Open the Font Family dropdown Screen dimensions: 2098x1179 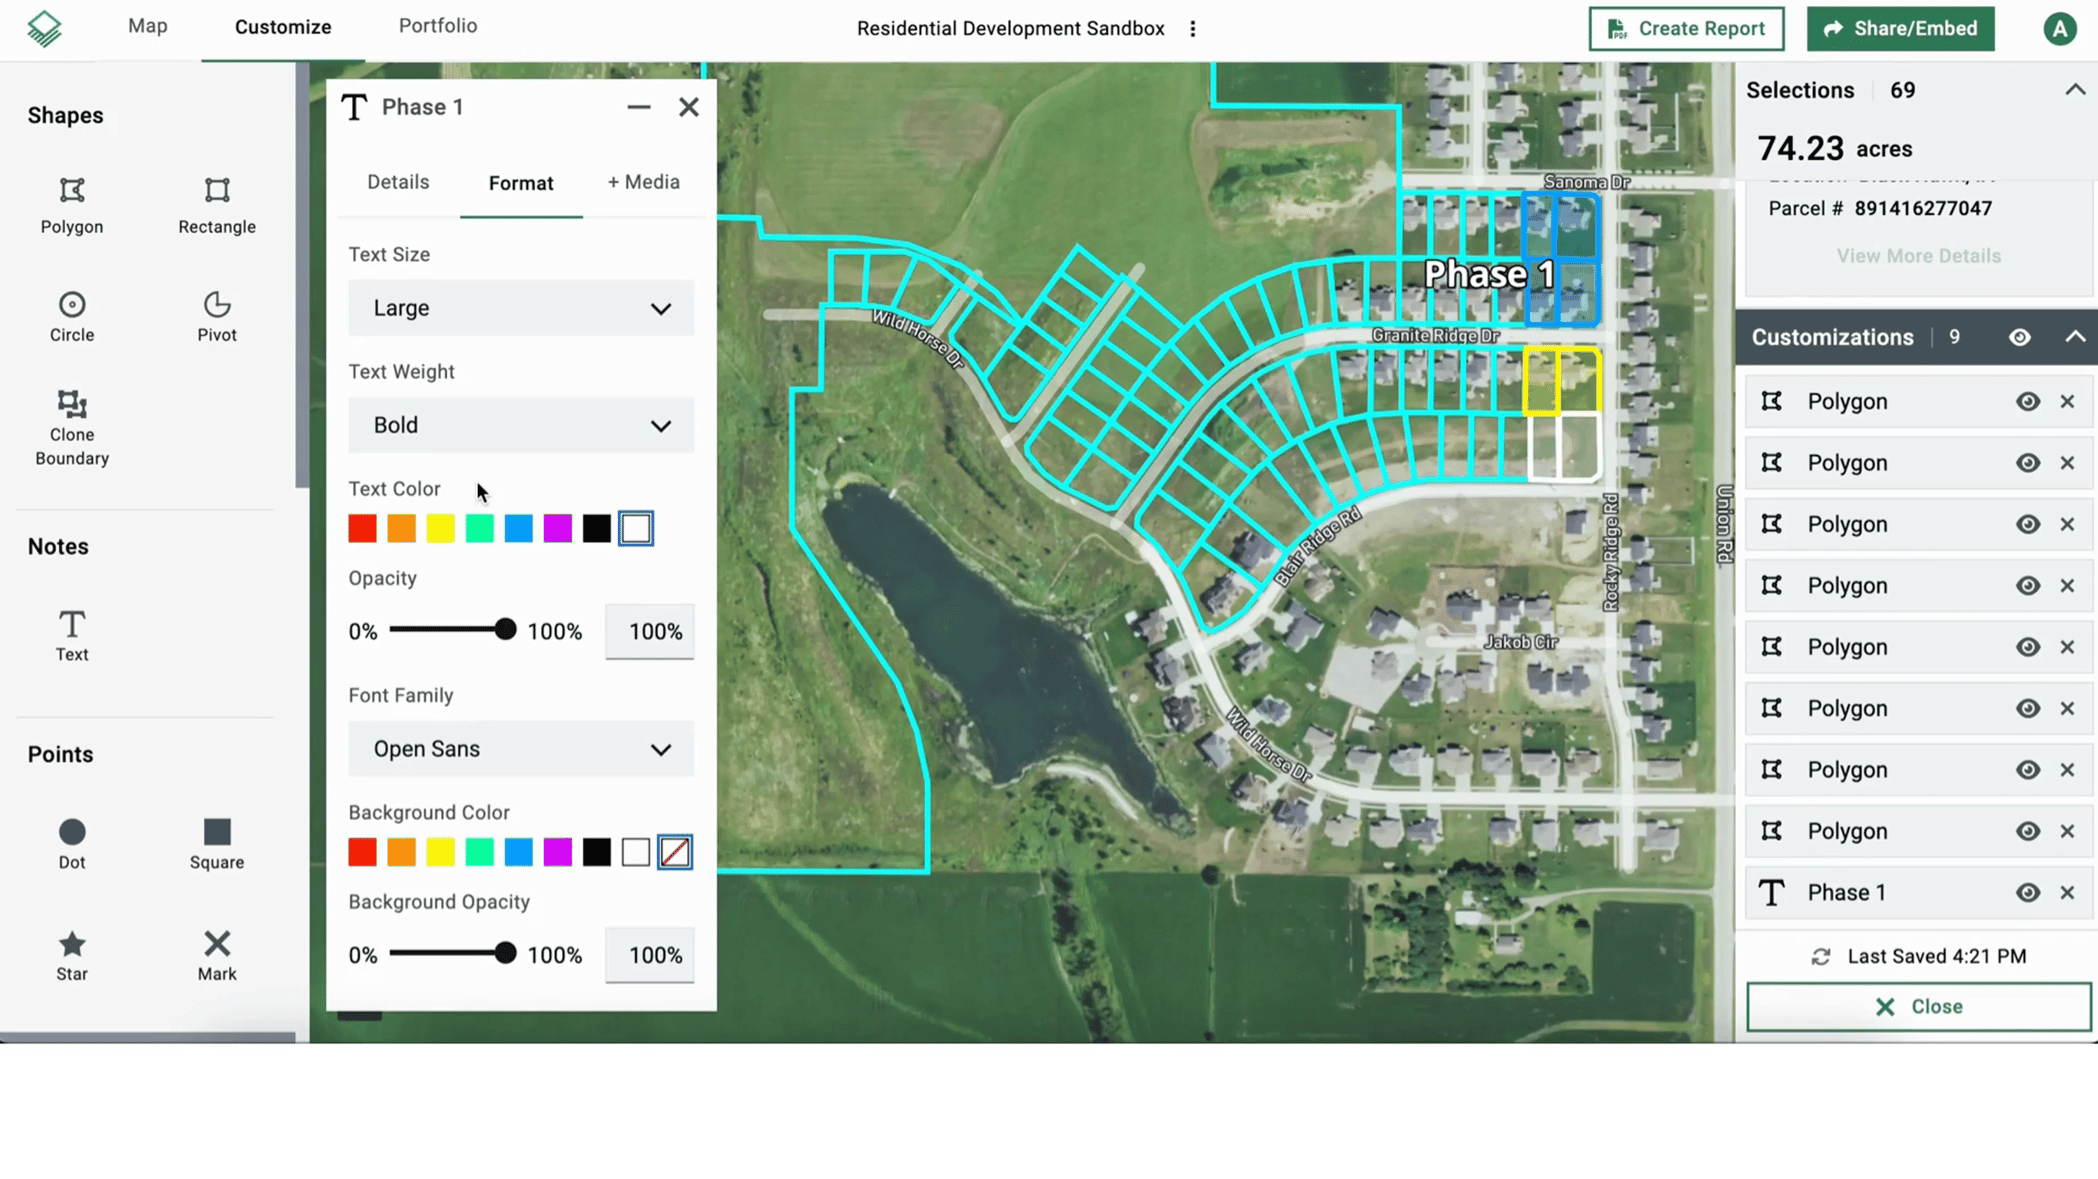point(520,749)
